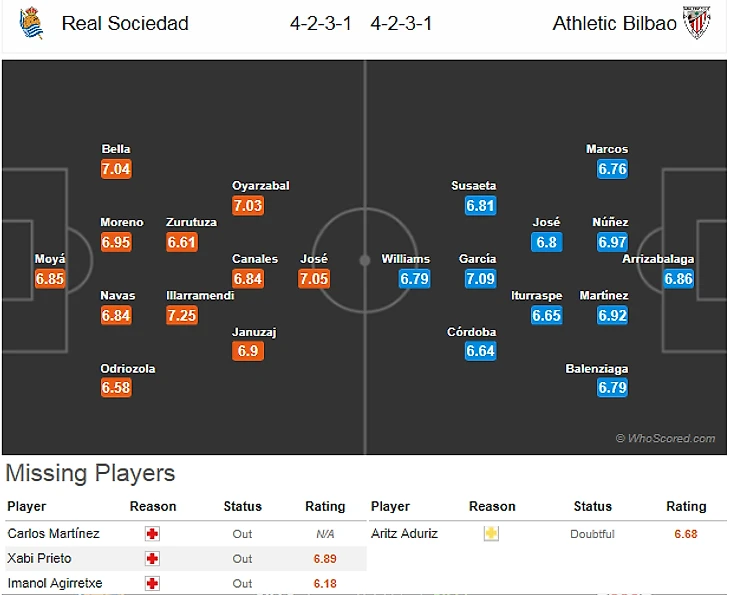Click Arrizabalaga's 6.86 rating badge
Viewport: 730px width, 595px height.
click(678, 279)
